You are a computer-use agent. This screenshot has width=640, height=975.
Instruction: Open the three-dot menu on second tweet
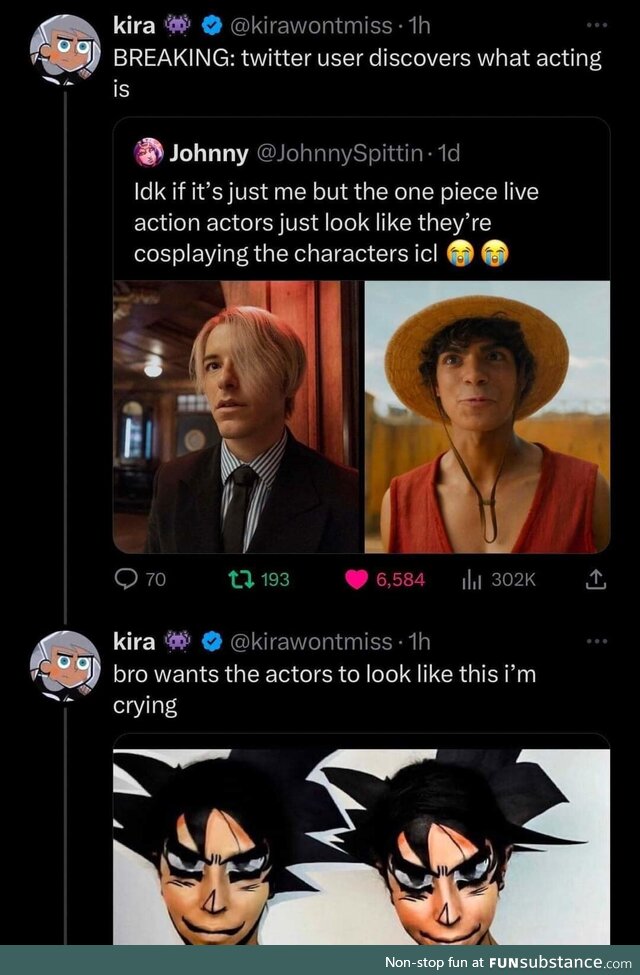(x=596, y=641)
